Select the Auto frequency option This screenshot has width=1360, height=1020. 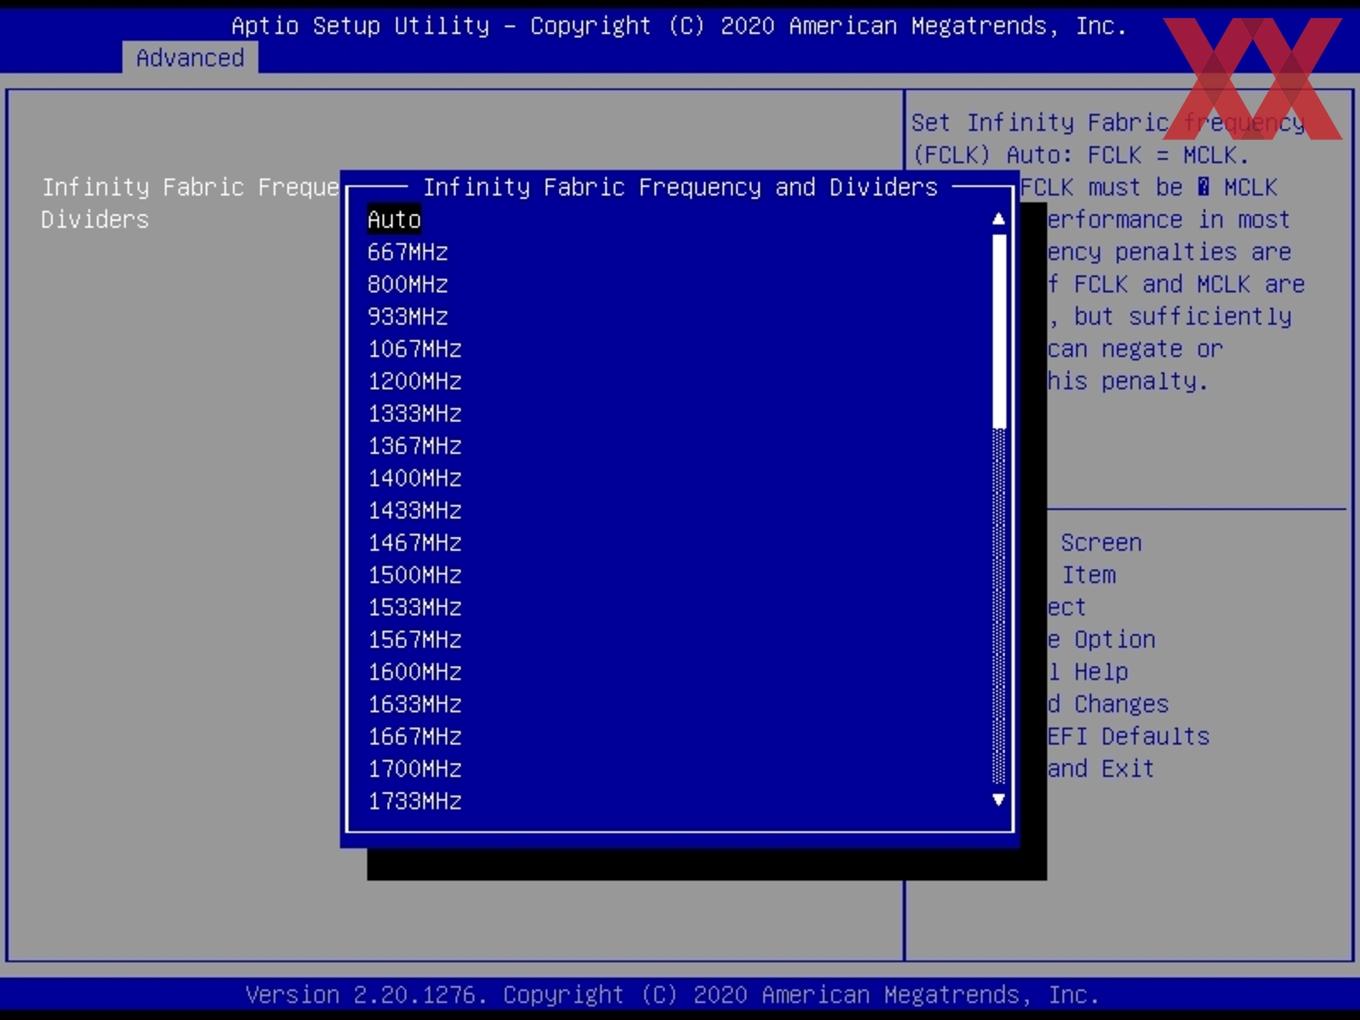coord(394,220)
